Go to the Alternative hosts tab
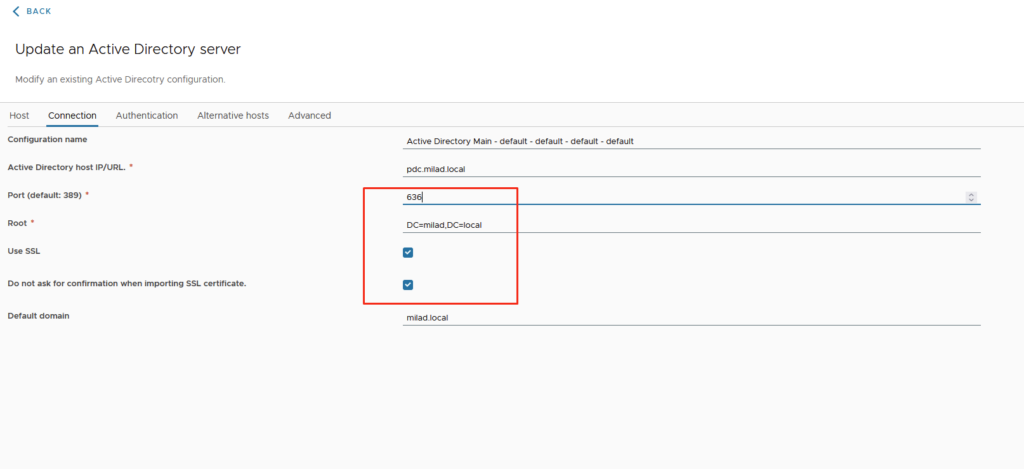Viewport: 1024px width, 469px height. [x=233, y=116]
